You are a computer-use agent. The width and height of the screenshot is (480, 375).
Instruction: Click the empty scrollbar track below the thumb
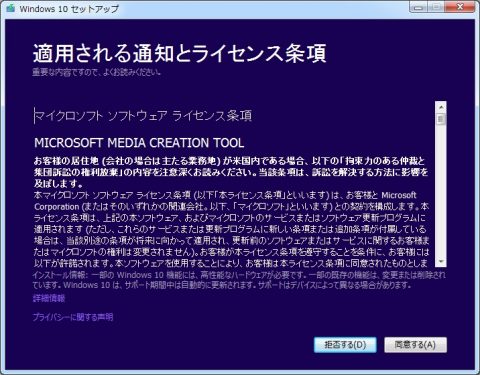(441, 191)
